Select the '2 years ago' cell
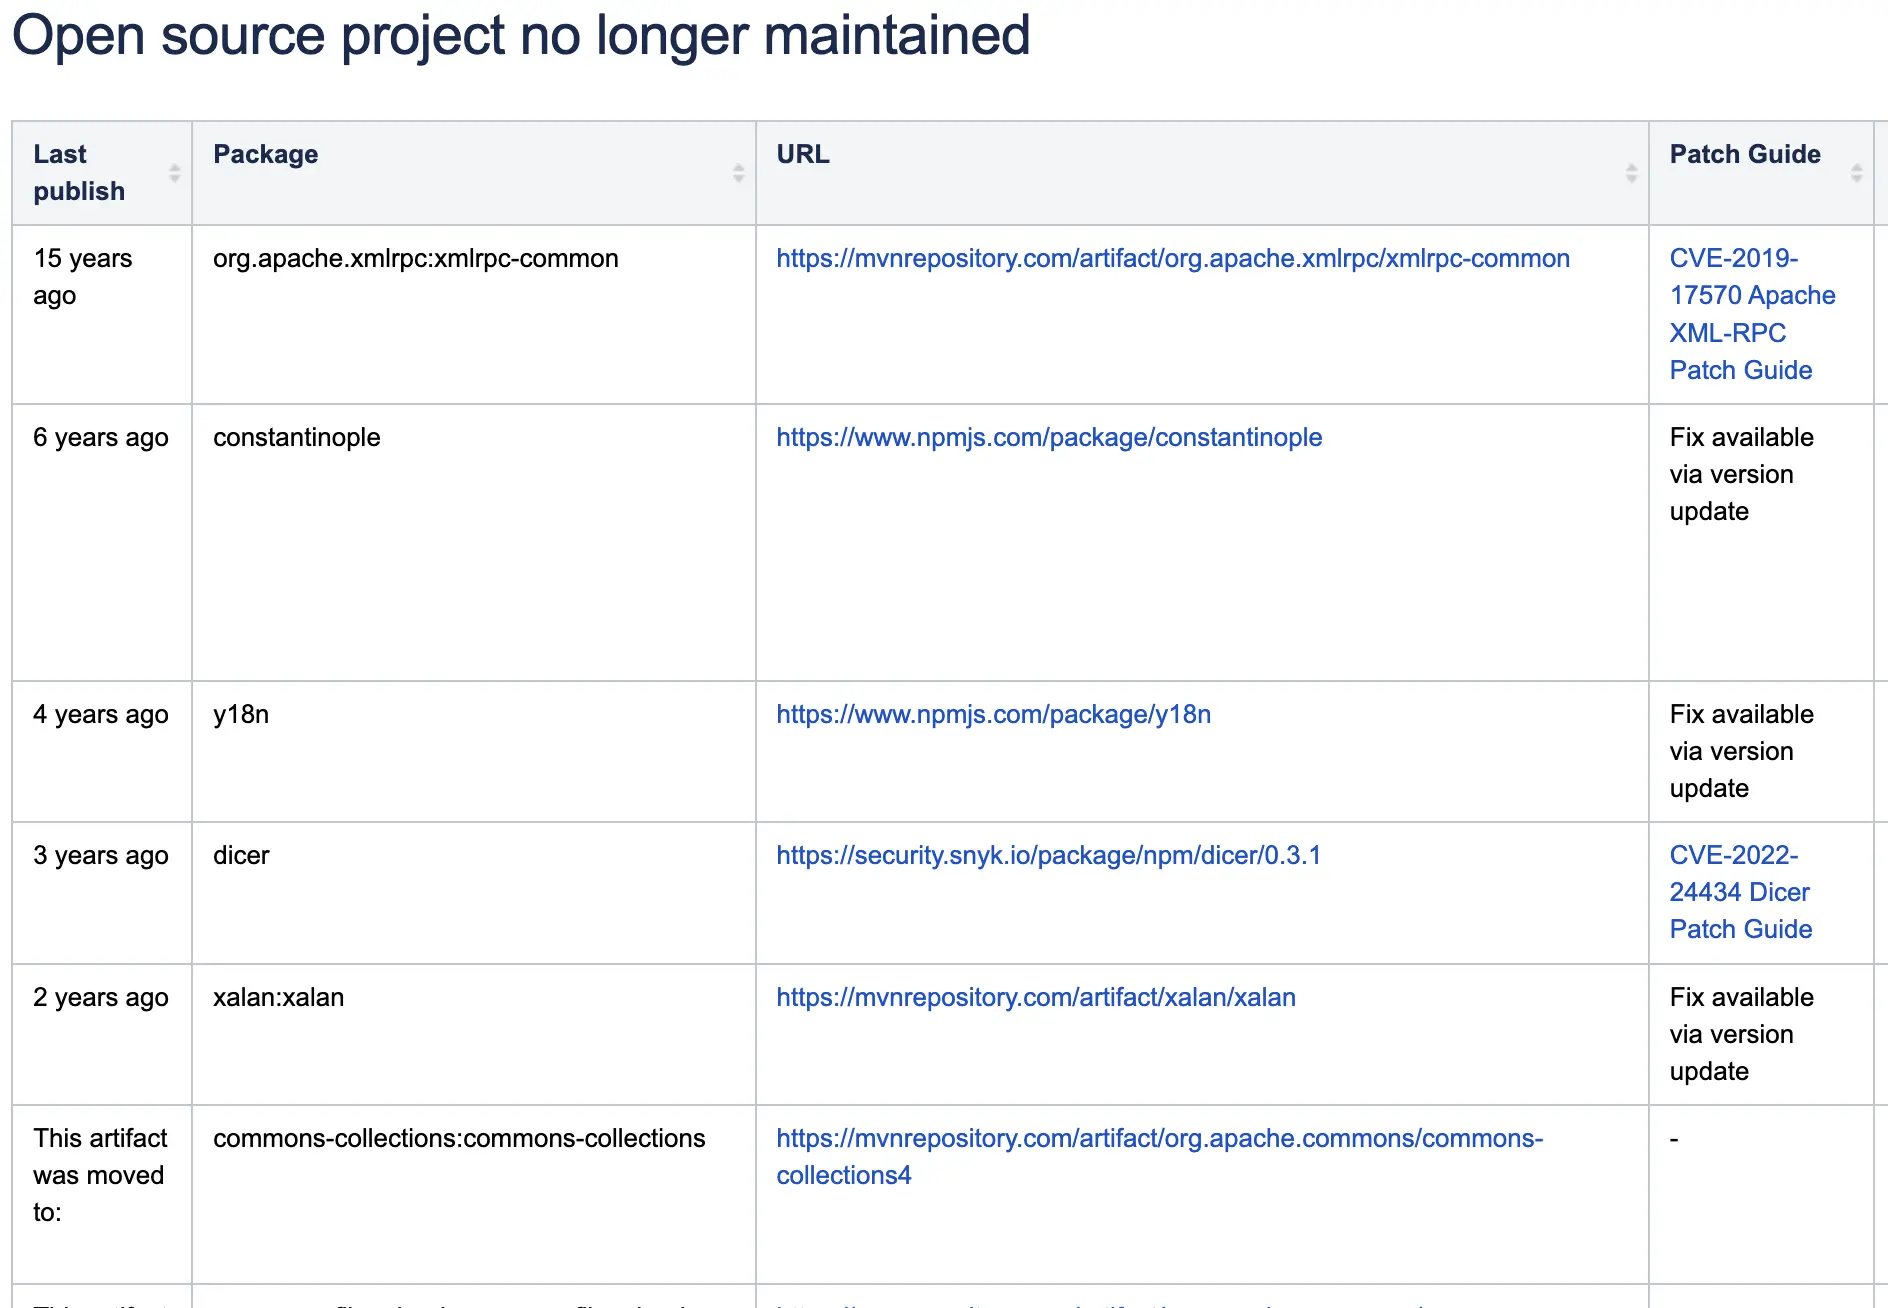Screen dimensions: 1888x1308 102,1034
